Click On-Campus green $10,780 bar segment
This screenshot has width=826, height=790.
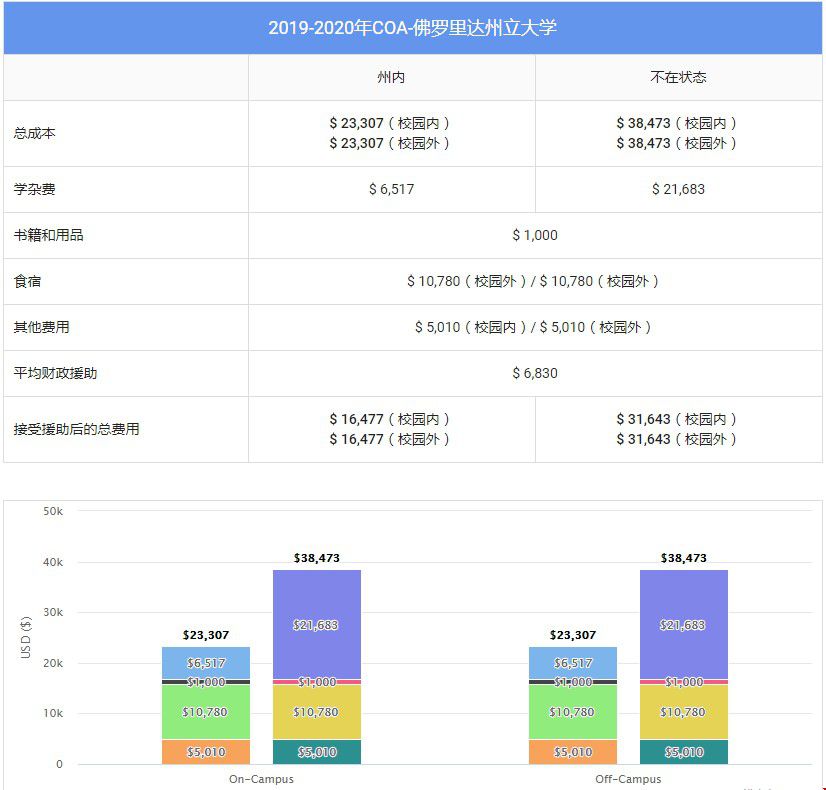[206, 712]
